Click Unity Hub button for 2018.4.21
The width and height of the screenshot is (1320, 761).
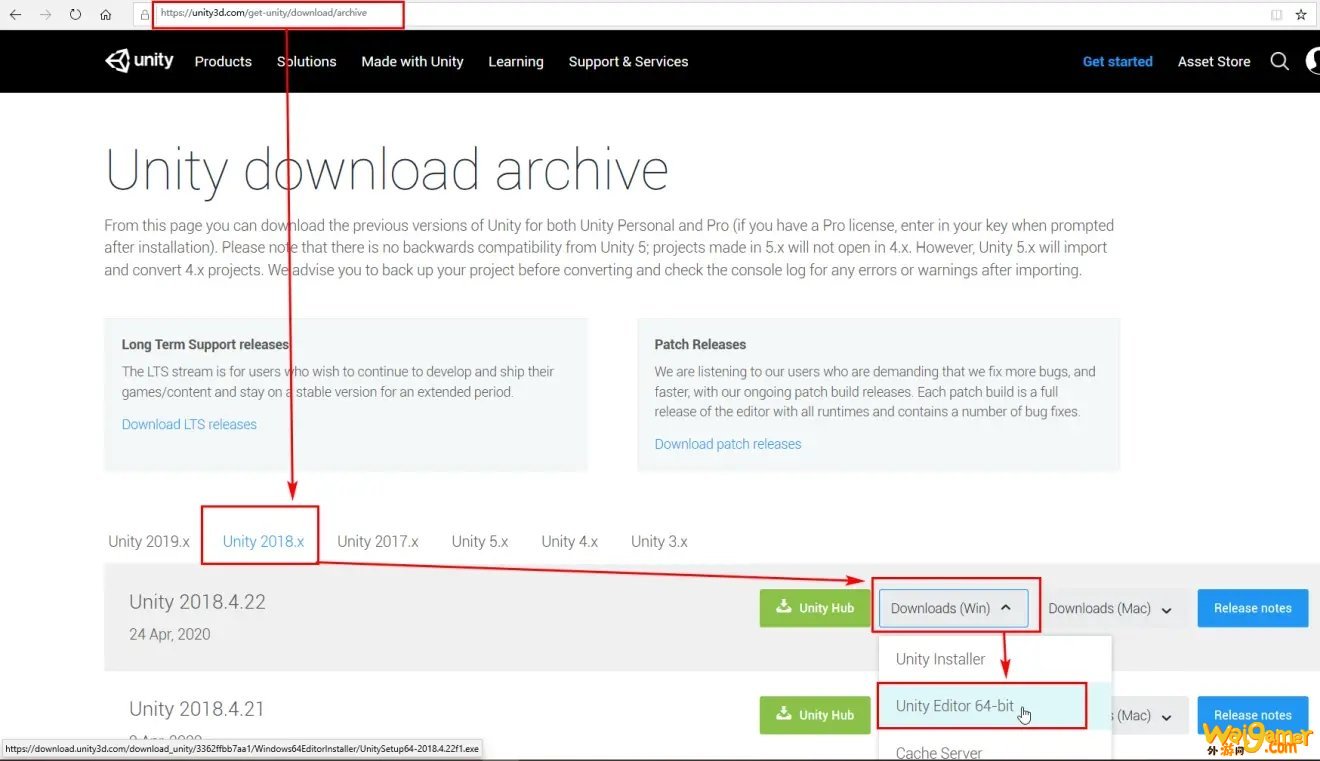click(x=815, y=715)
